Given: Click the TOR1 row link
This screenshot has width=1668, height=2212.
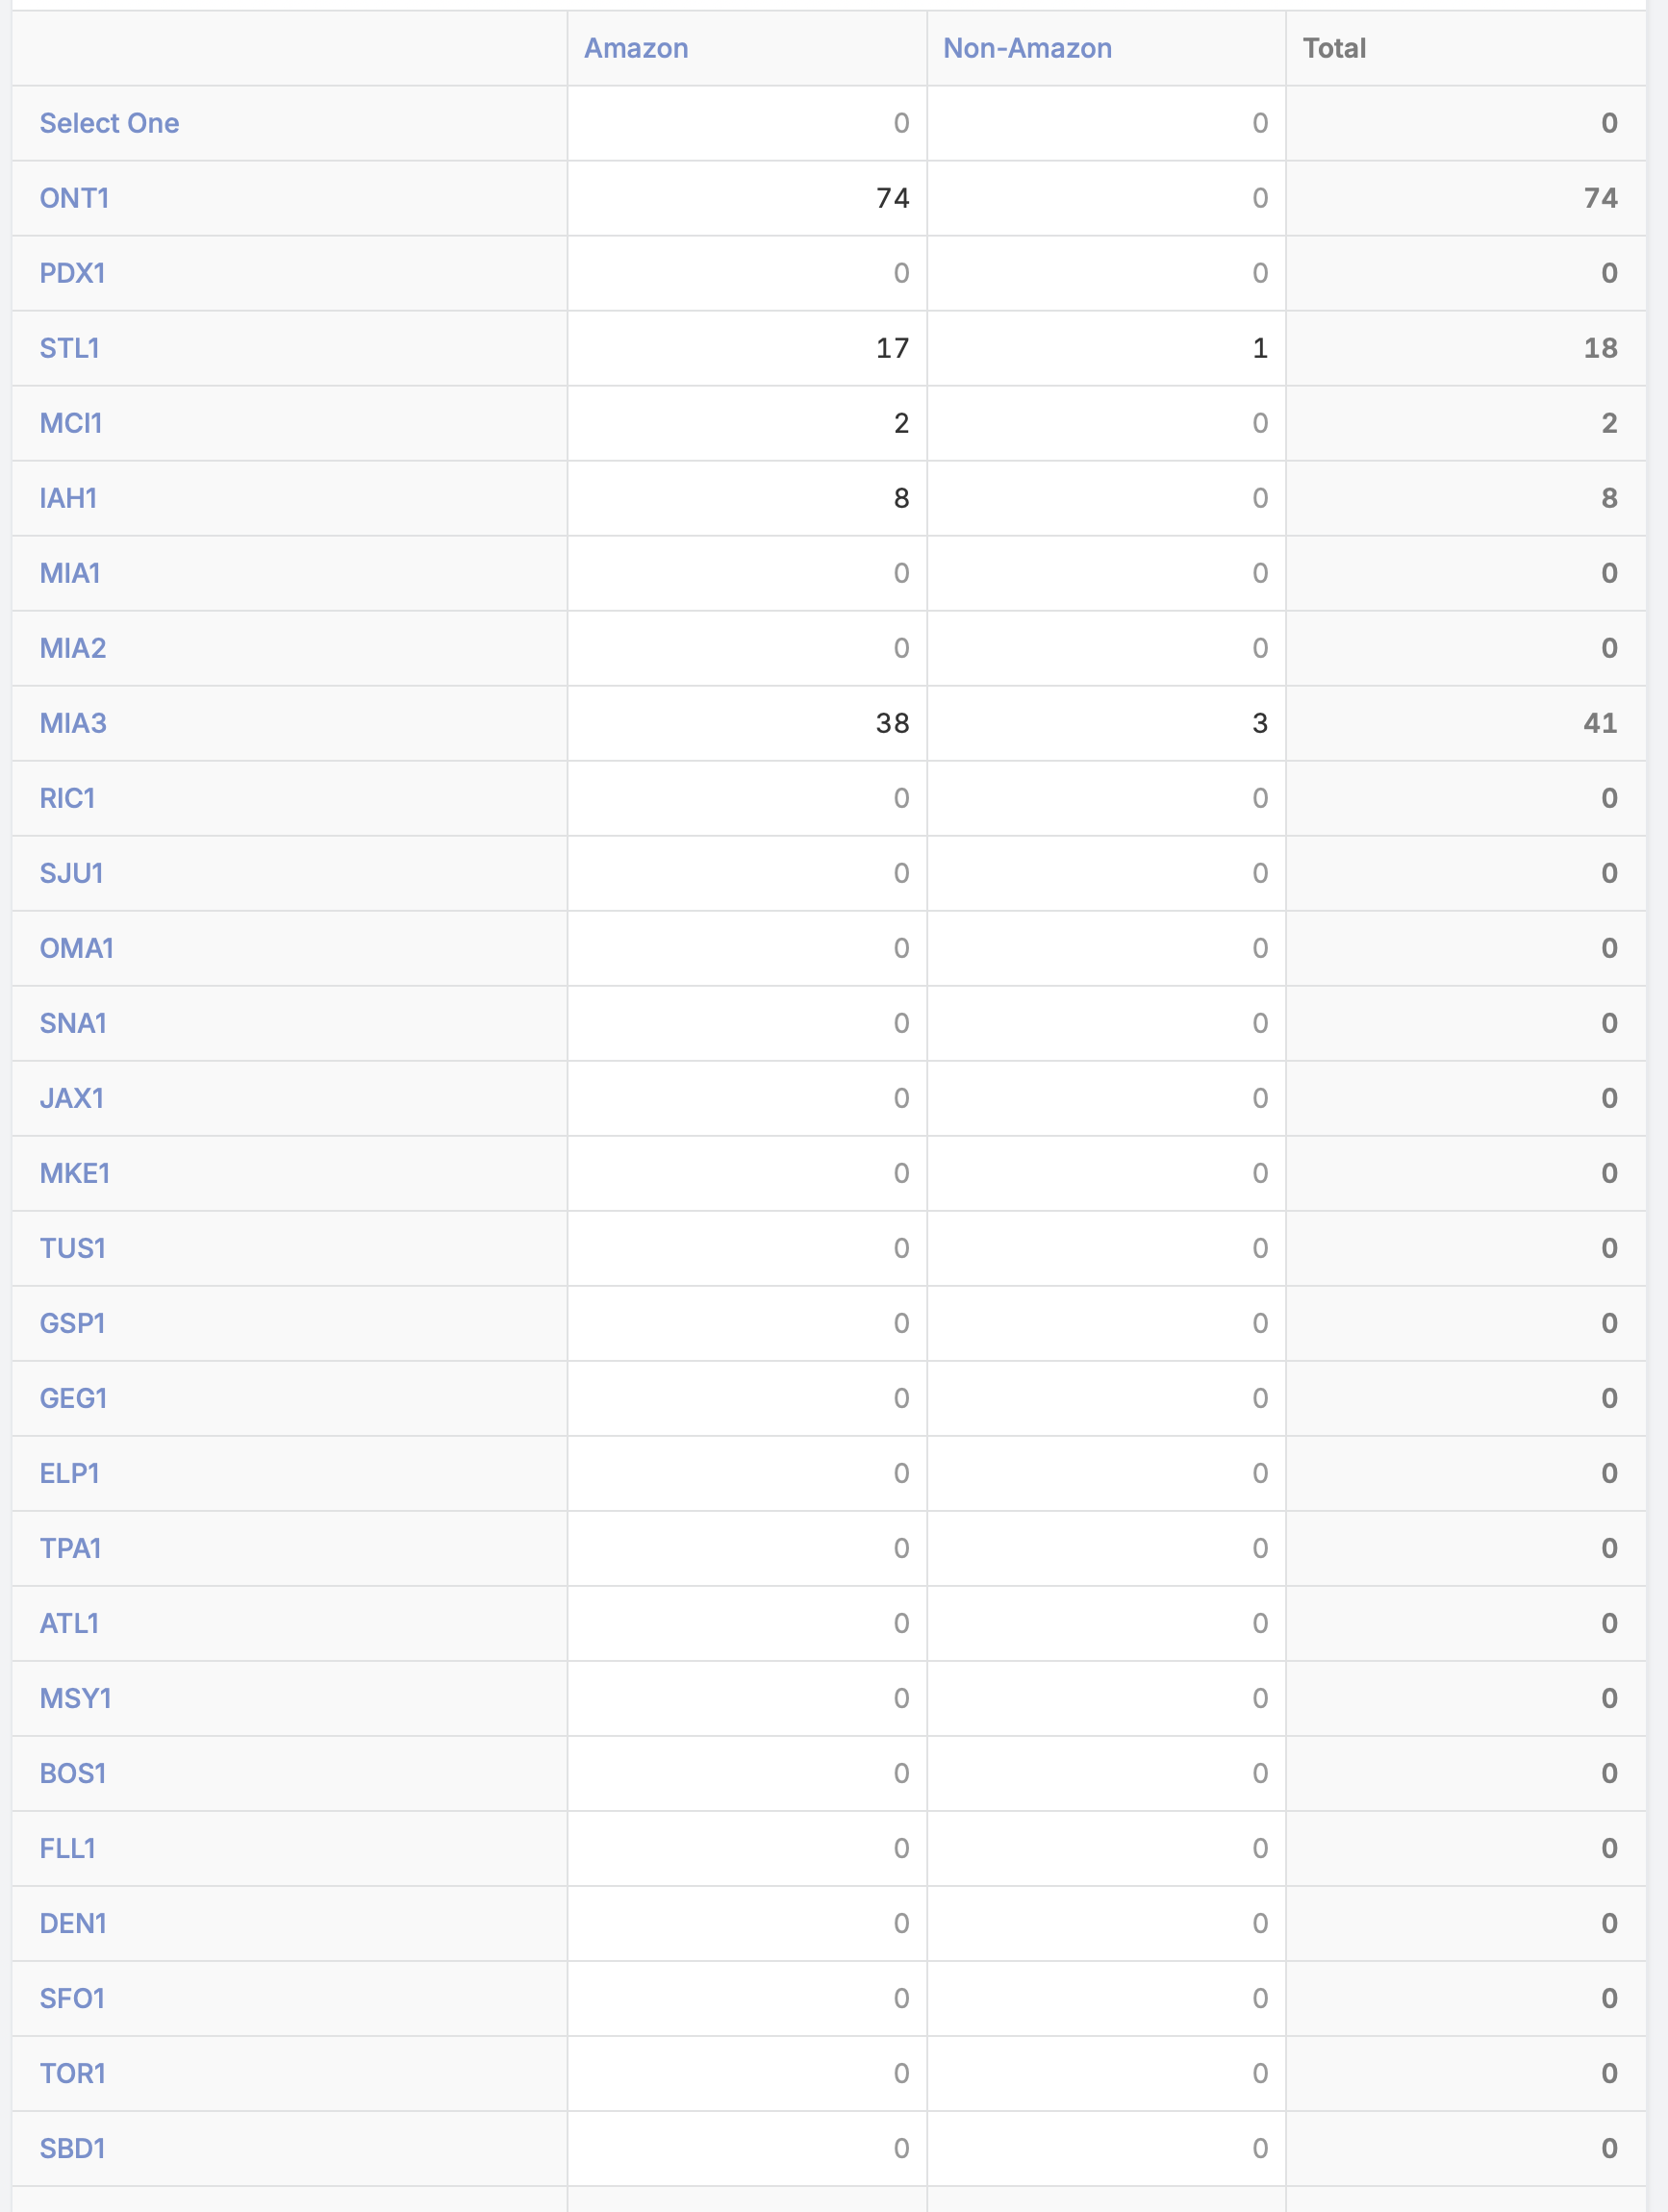Looking at the screenshot, I should [x=72, y=2073].
